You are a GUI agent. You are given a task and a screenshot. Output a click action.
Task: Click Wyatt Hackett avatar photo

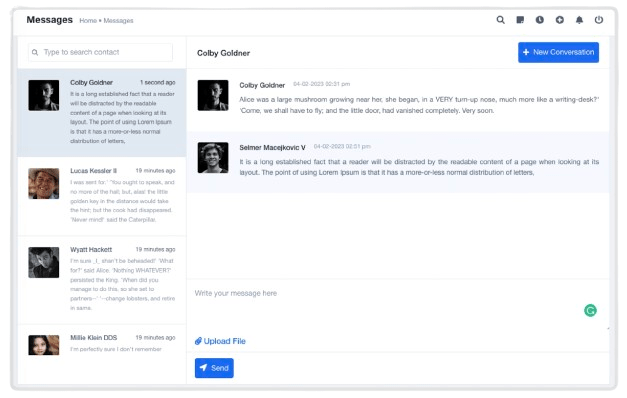point(44,262)
